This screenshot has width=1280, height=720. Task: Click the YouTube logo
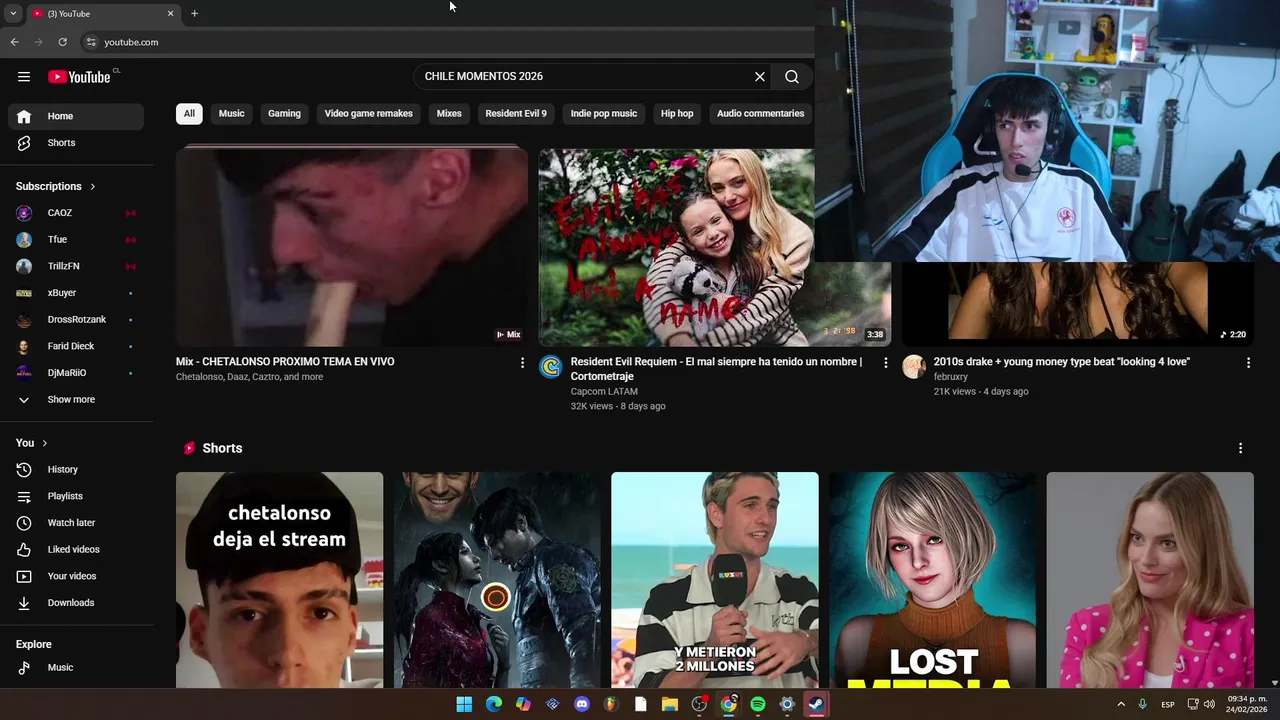(79, 77)
